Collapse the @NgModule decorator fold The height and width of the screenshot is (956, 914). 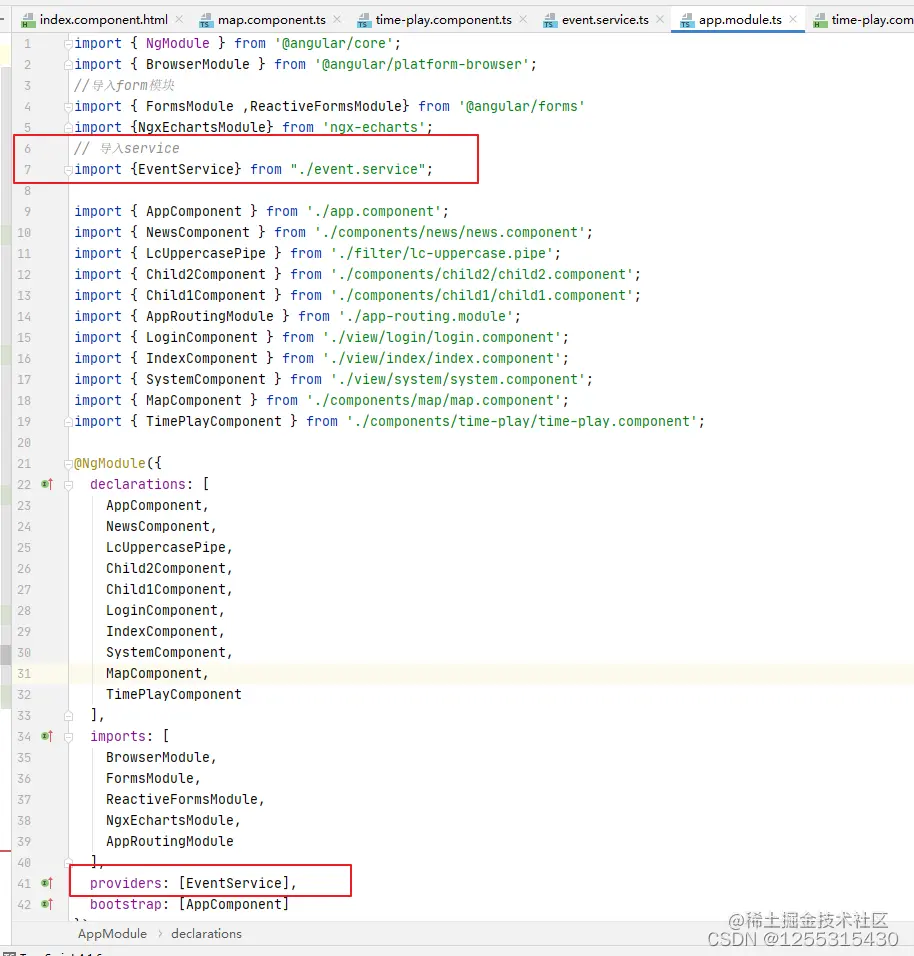pyautogui.click(x=69, y=464)
